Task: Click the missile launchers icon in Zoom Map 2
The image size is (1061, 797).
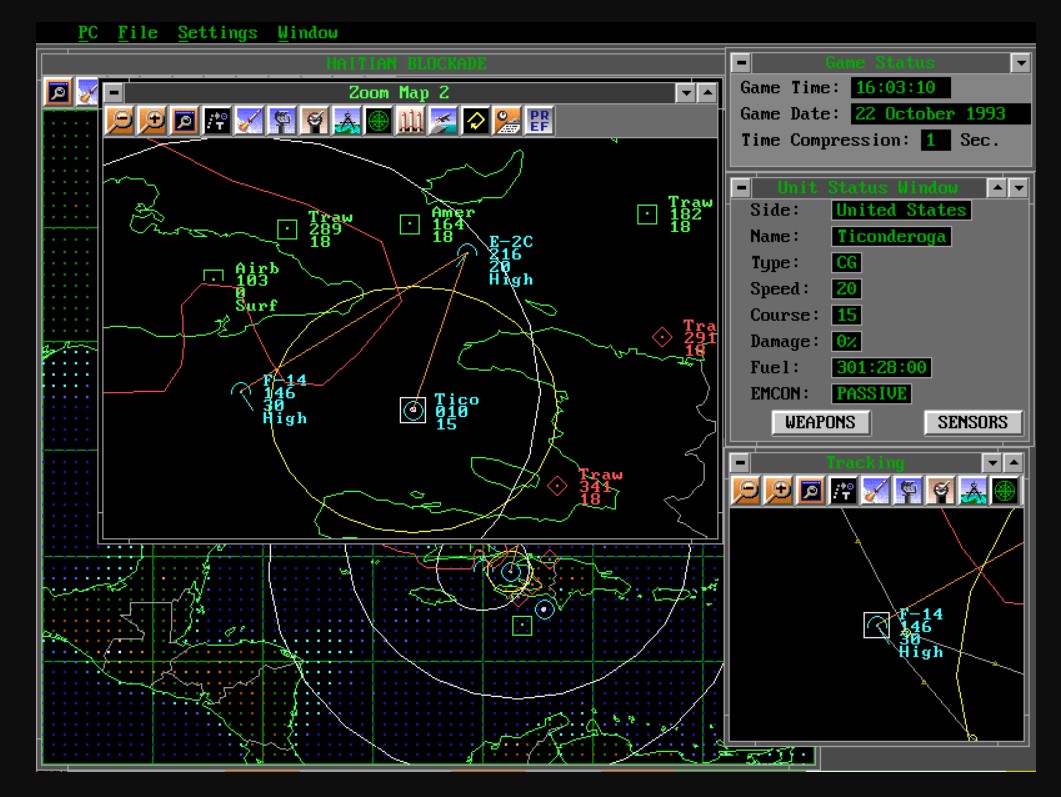Action: point(411,122)
